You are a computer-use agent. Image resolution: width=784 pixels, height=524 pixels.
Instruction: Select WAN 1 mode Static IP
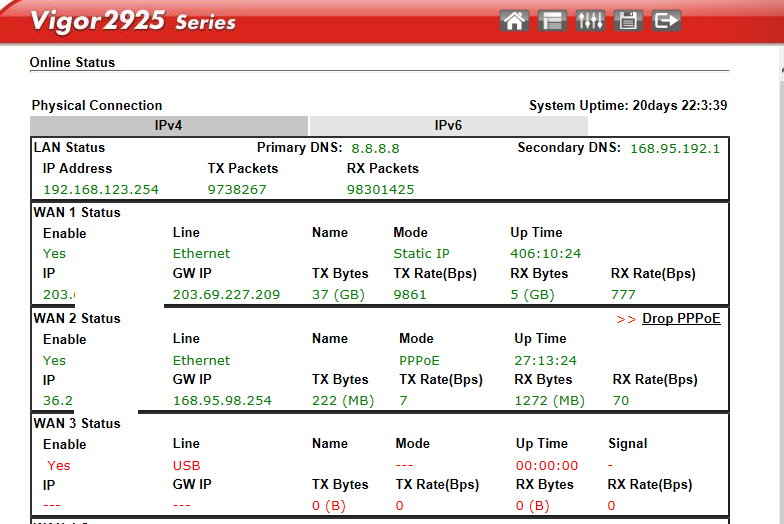tap(422, 254)
